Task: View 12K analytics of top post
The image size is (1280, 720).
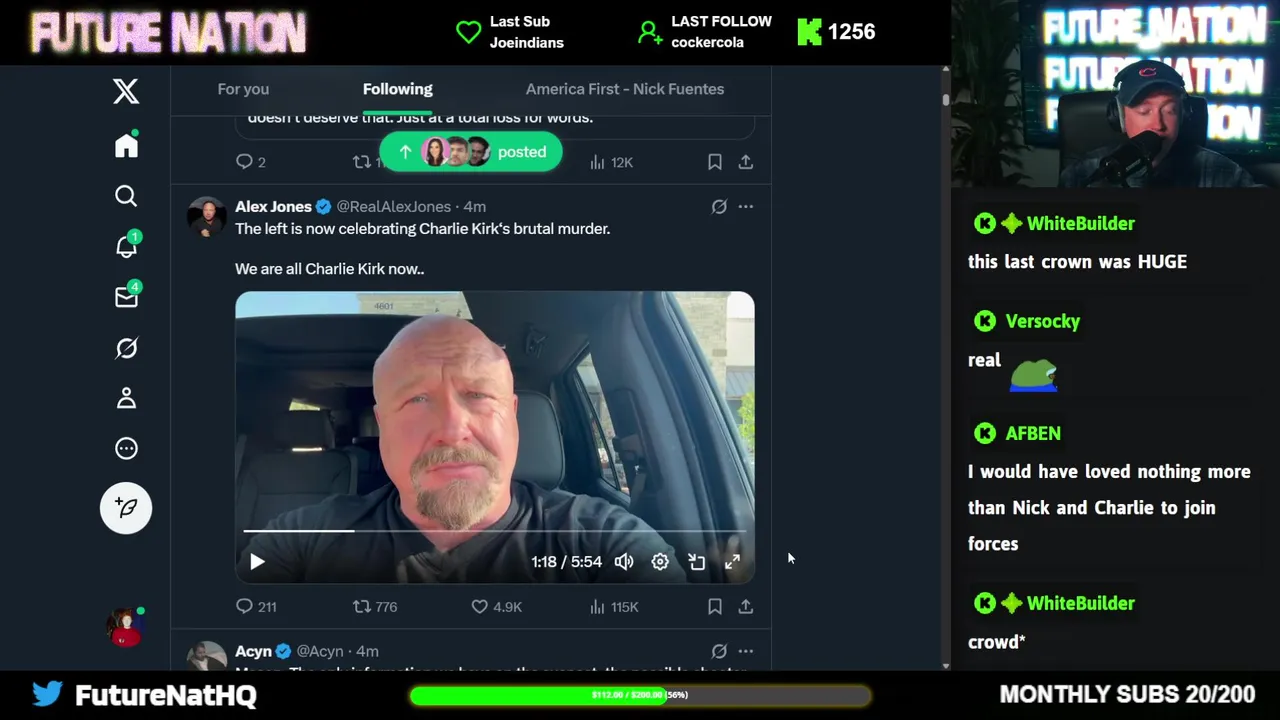Action: click(x=611, y=162)
